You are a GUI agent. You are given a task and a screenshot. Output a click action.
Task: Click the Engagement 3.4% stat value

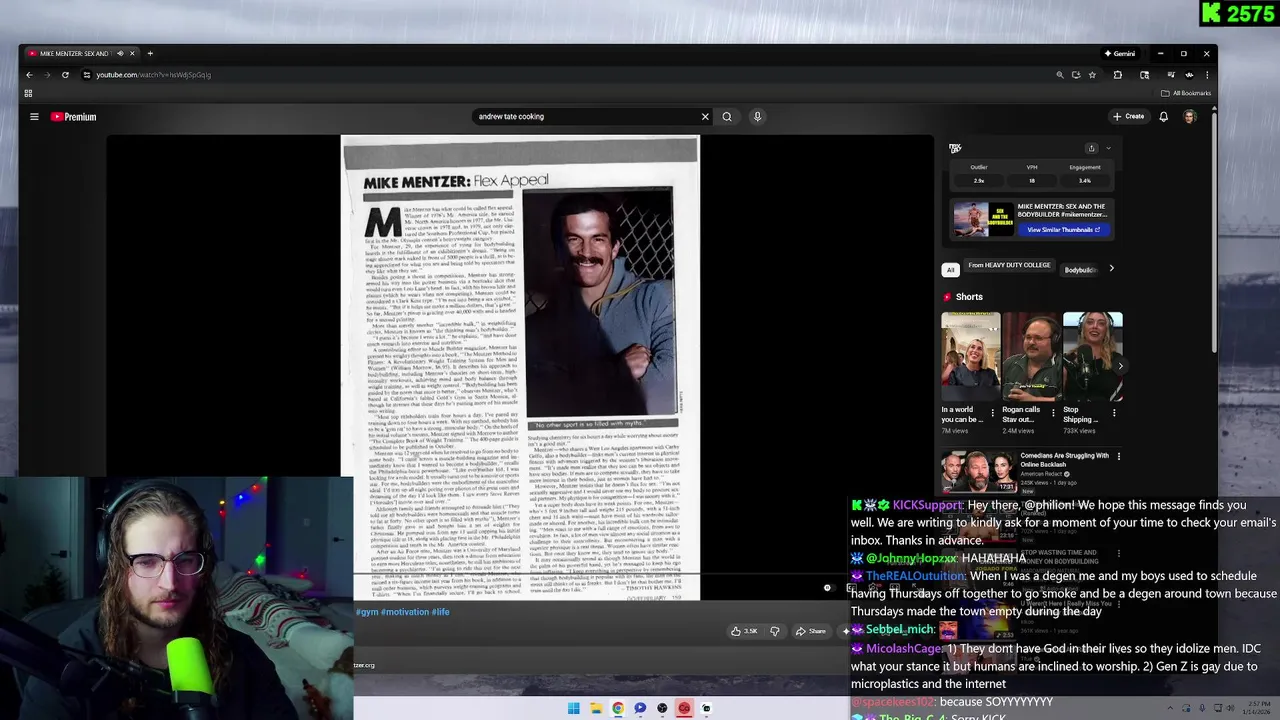(1085, 181)
